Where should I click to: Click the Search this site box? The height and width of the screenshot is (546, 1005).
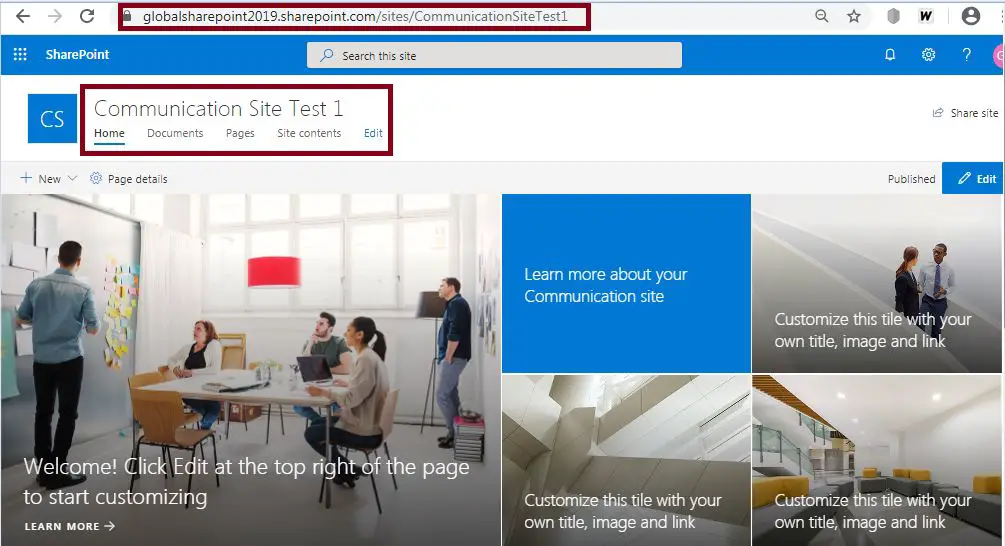point(494,55)
